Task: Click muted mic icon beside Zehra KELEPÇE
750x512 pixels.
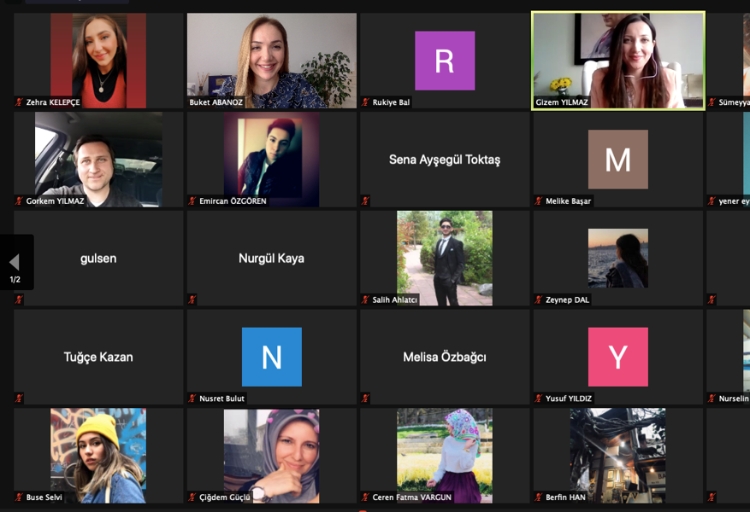Action: pos(19,102)
